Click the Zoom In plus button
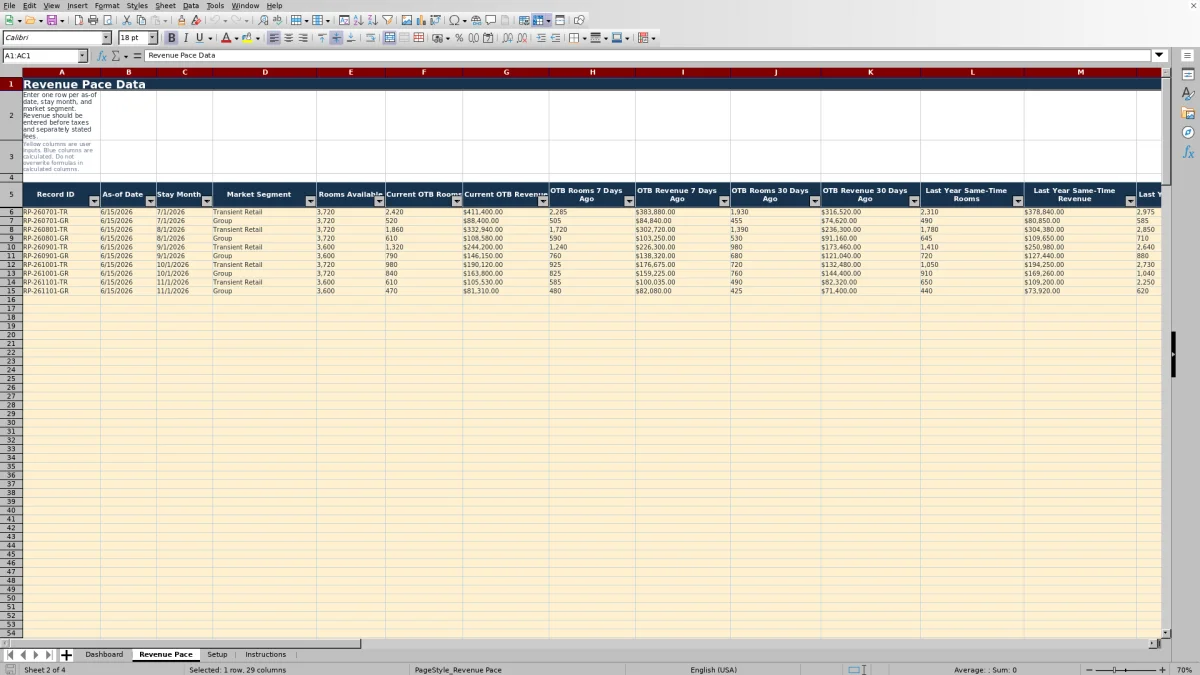Screen dimensions: 1200x675 [1162, 670]
